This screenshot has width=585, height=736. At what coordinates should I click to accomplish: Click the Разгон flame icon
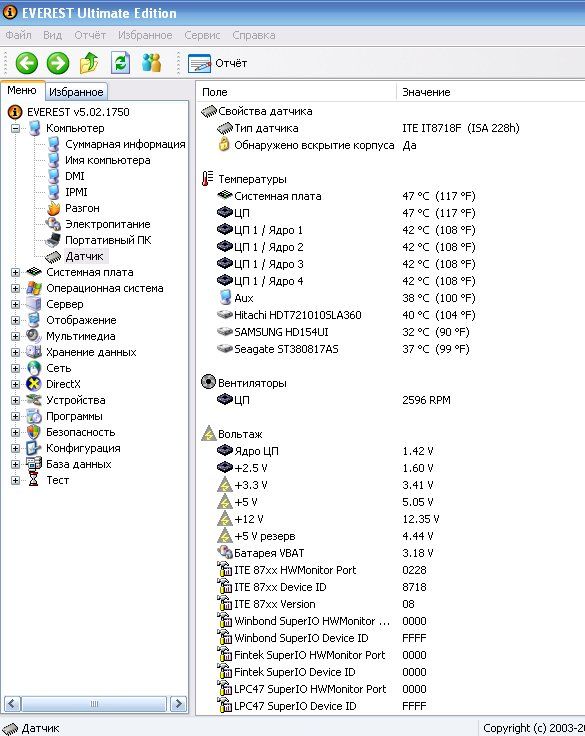[54, 208]
